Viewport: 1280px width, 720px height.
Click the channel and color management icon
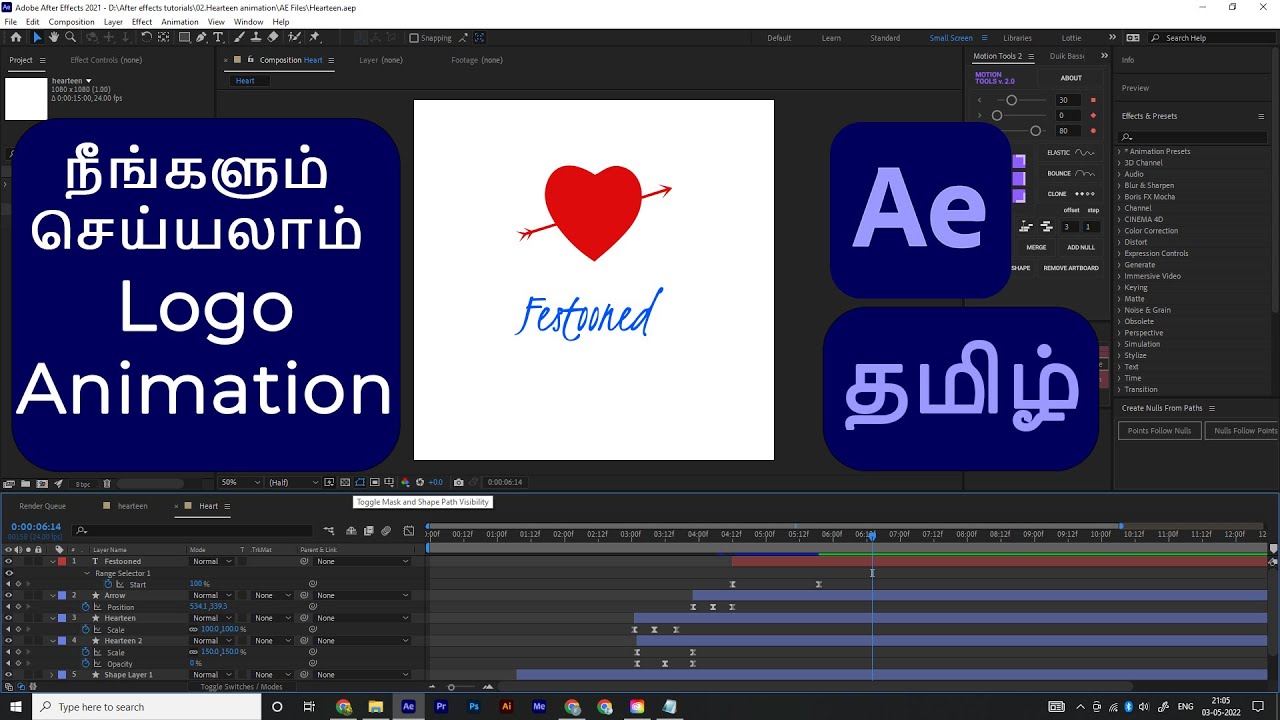(x=405, y=482)
